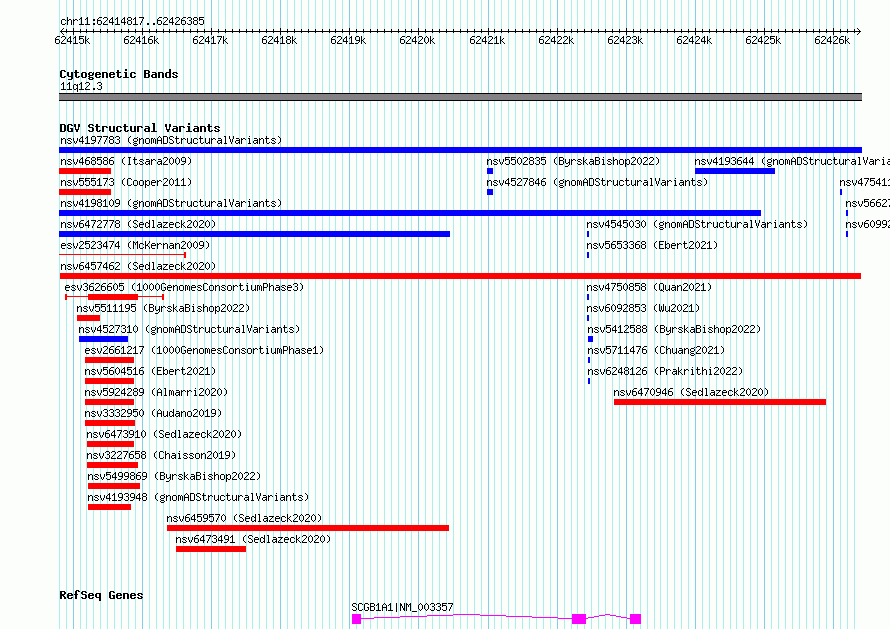The height and width of the screenshot is (629, 890).
Task: Click red bar under nsv468586
Action: coord(85,171)
